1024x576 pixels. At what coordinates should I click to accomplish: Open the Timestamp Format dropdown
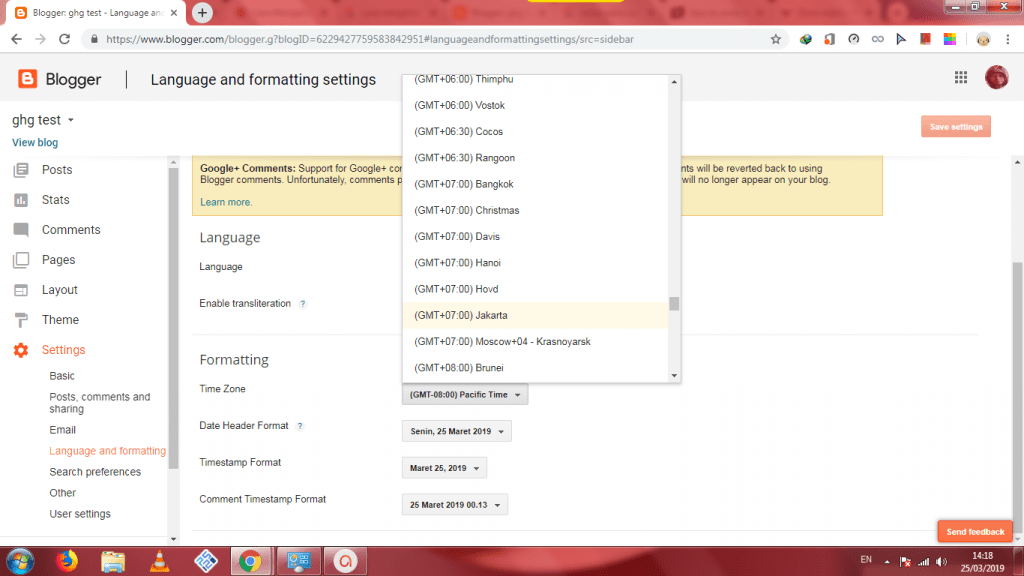point(444,468)
